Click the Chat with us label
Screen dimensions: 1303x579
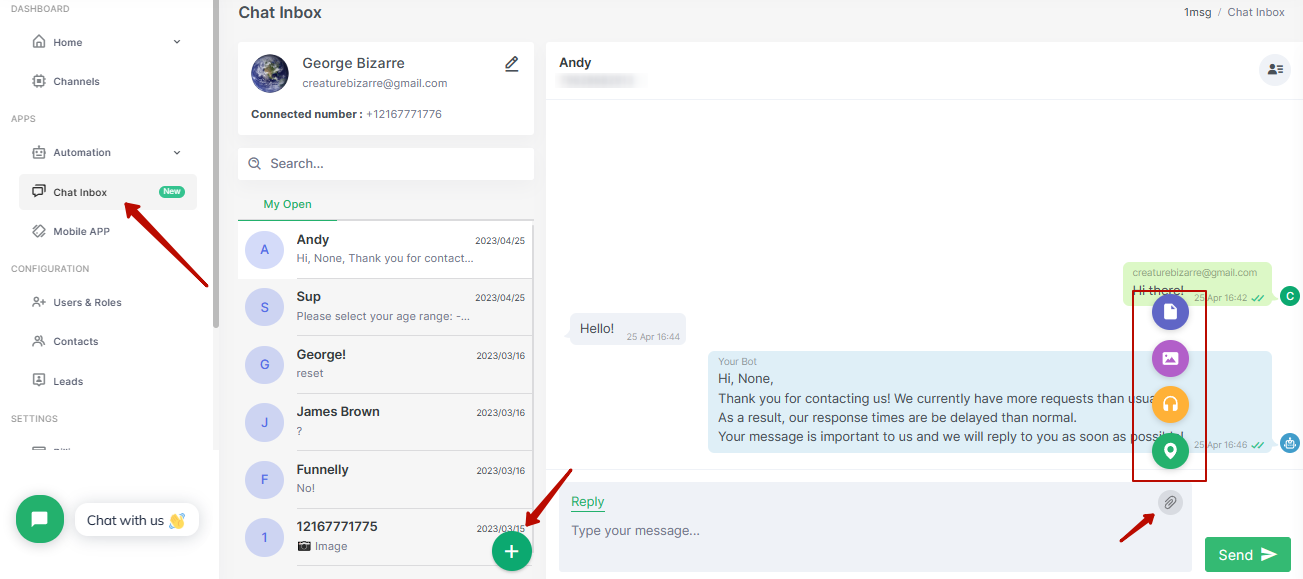[136, 520]
